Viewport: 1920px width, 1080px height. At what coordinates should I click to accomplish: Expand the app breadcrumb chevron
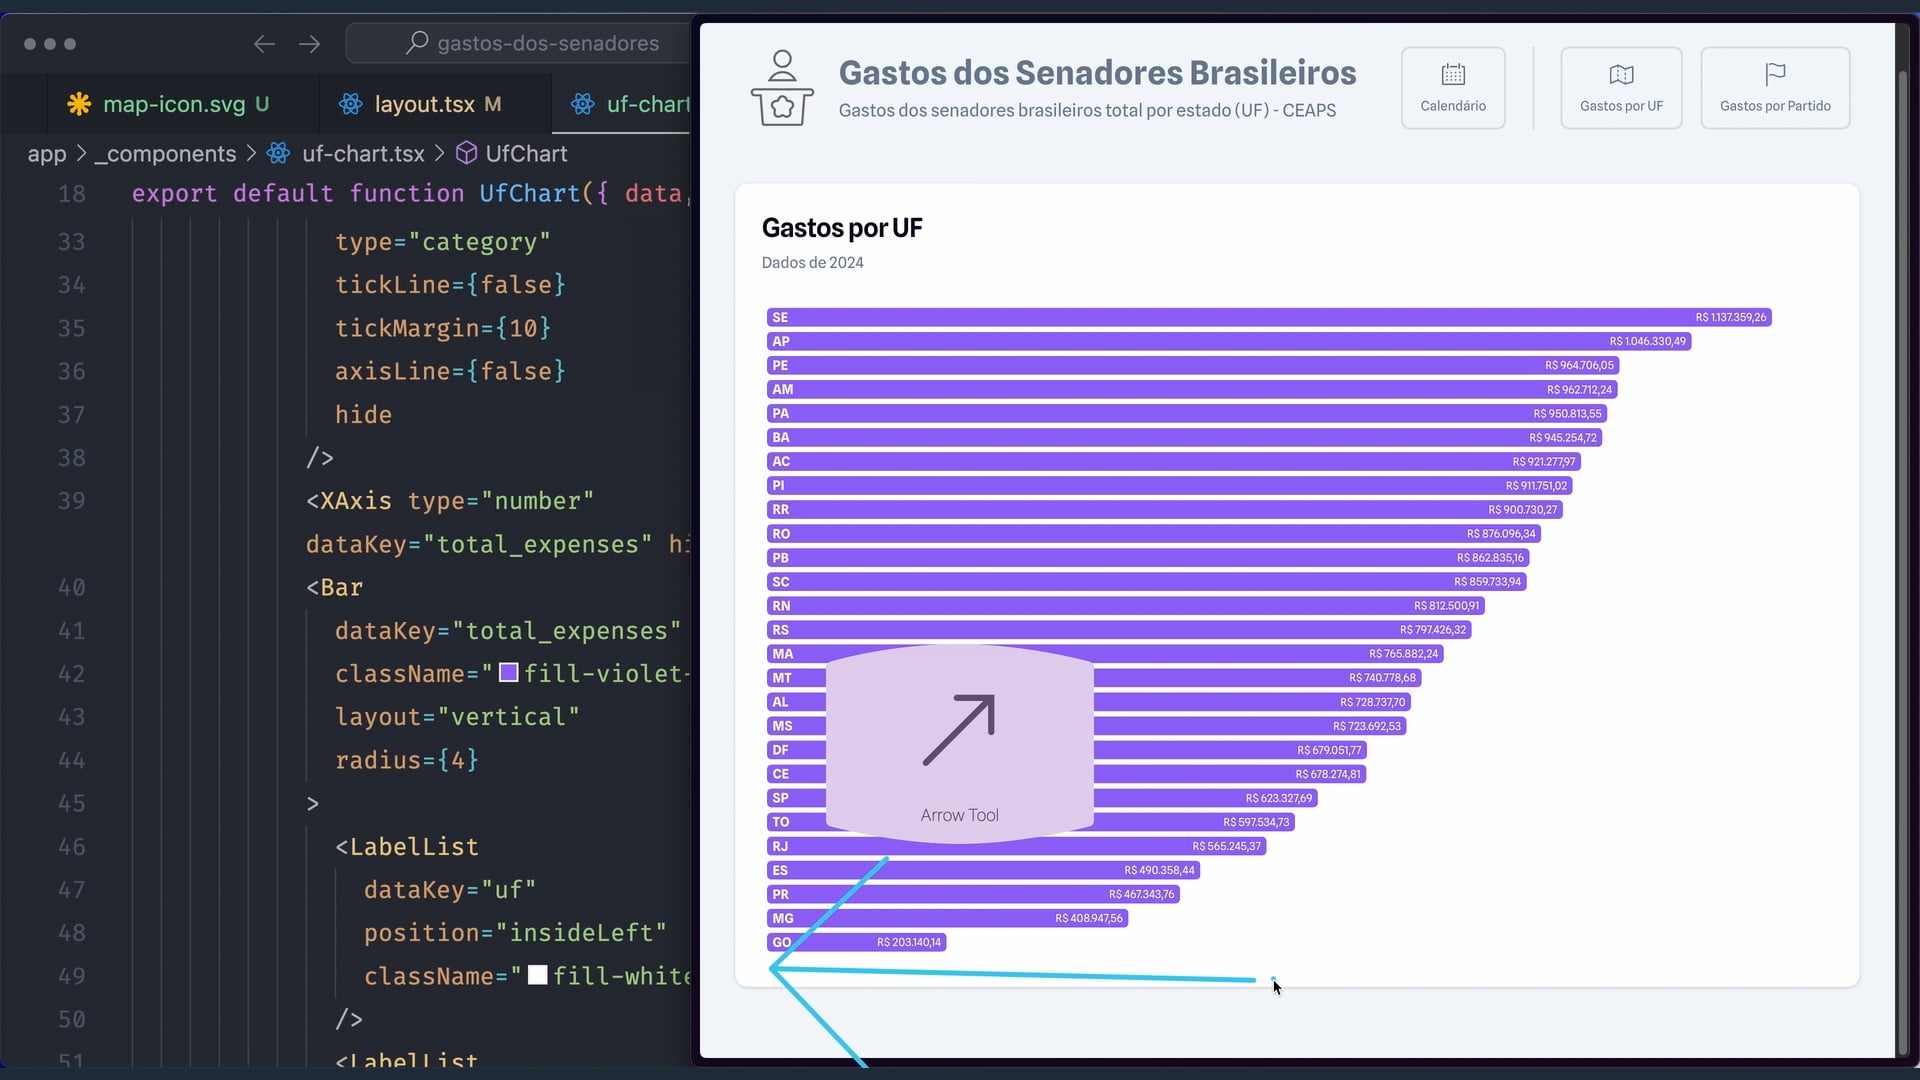(x=81, y=154)
